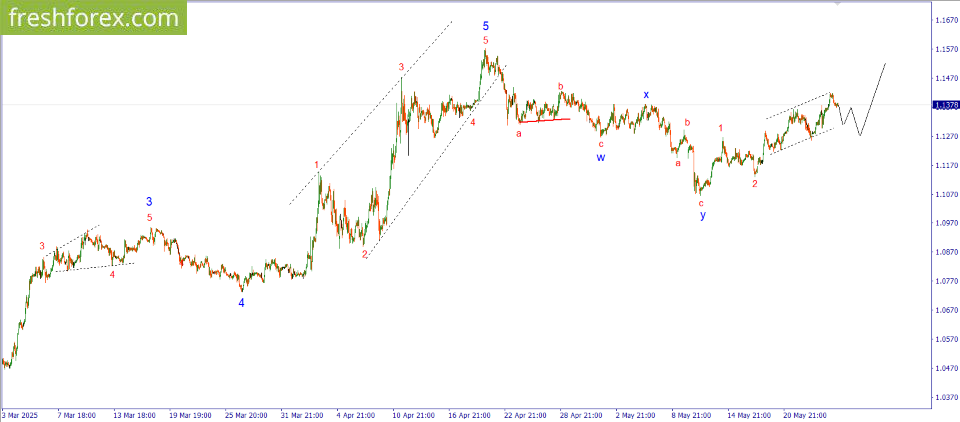Click the red 5 below blue 3
This screenshot has width=960, height=422.
point(149,217)
